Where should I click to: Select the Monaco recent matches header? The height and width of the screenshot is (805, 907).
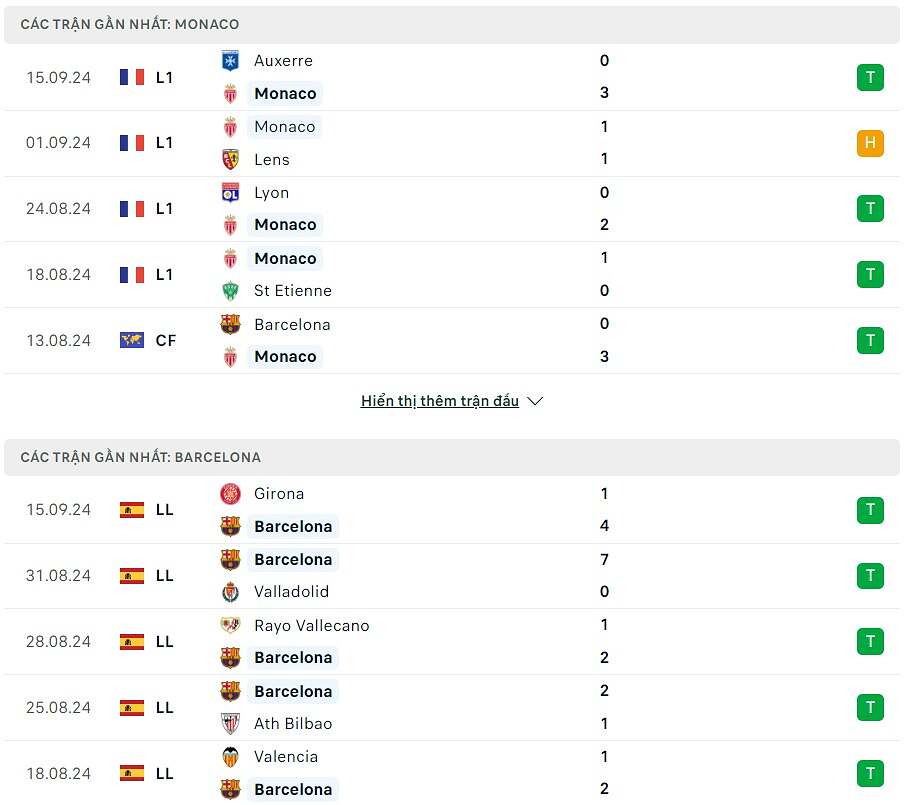click(x=130, y=24)
